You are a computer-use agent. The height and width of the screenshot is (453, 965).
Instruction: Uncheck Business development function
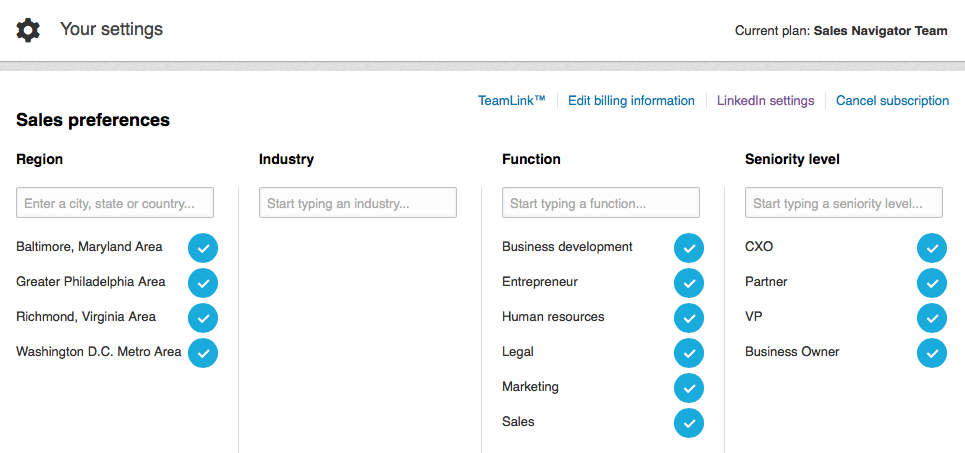[x=689, y=248]
